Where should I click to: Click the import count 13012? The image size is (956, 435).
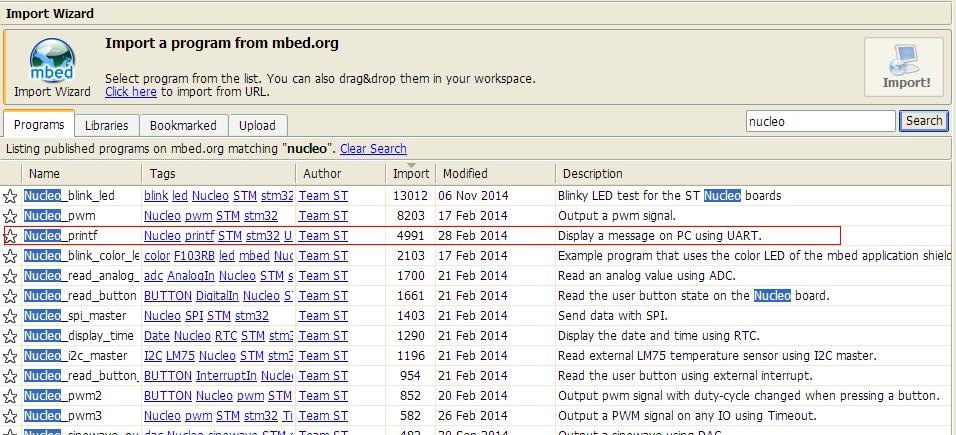(x=410, y=196)
